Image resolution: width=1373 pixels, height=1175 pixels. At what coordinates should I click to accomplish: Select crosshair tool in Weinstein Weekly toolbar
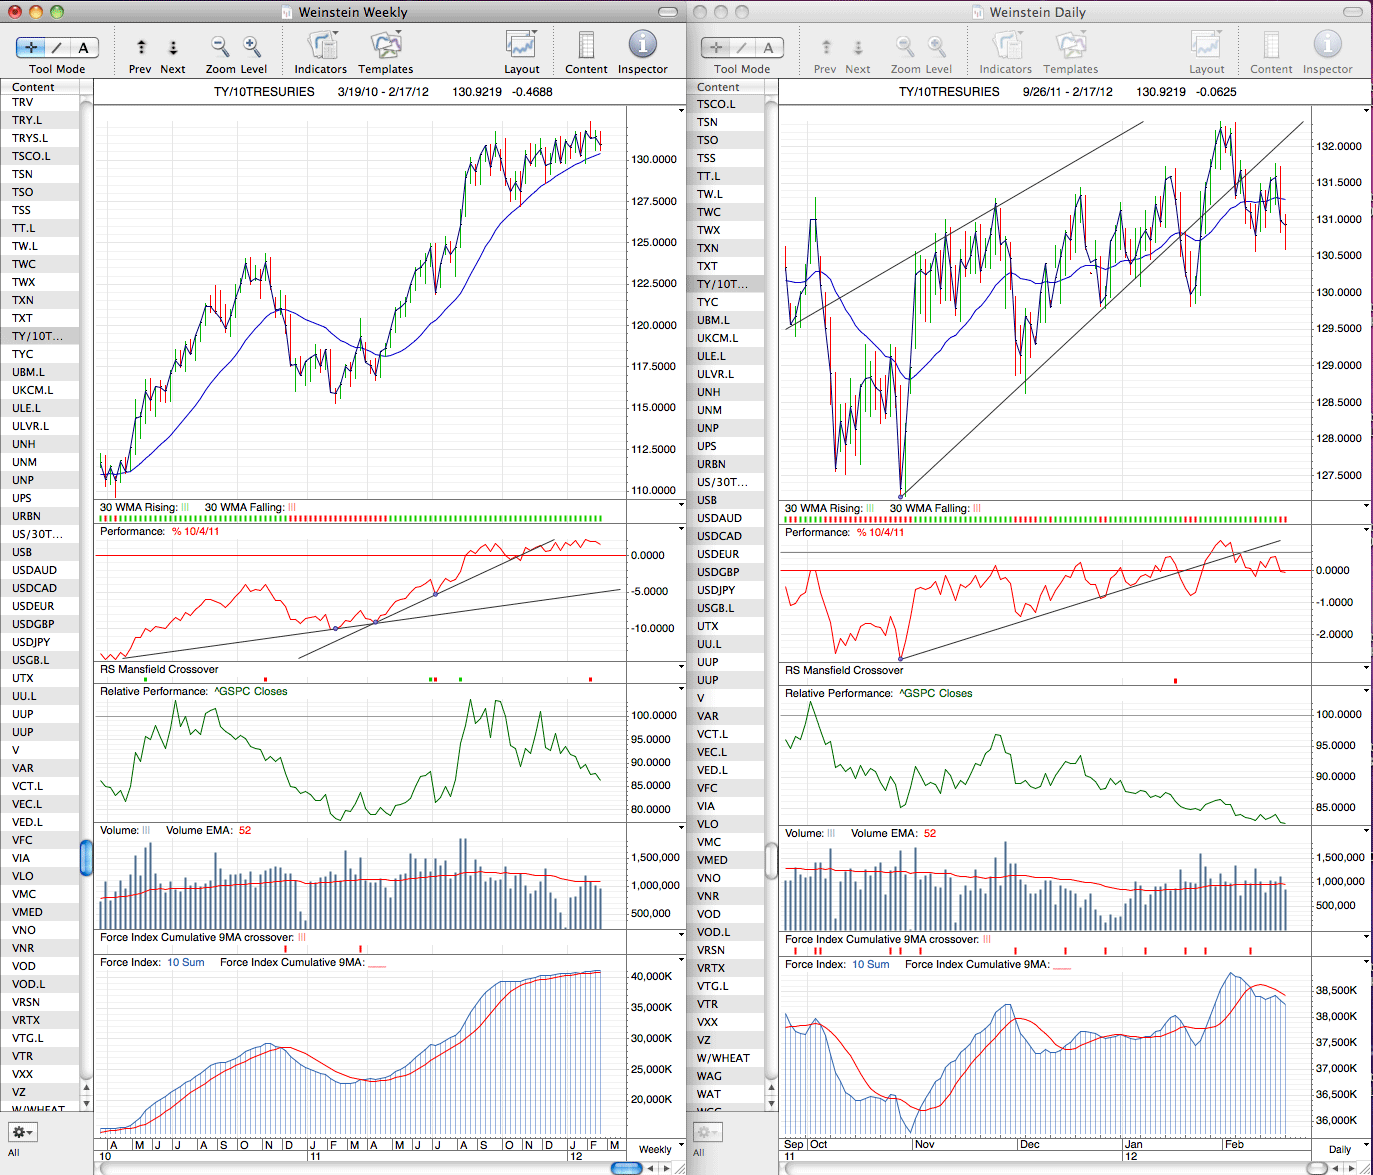(31, 47)
